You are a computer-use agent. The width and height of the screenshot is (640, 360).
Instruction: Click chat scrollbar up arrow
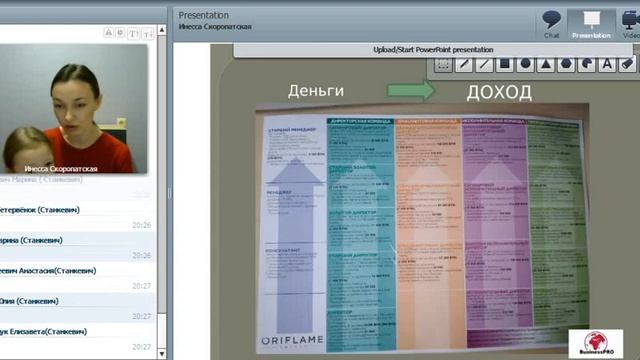click(162, 30)
